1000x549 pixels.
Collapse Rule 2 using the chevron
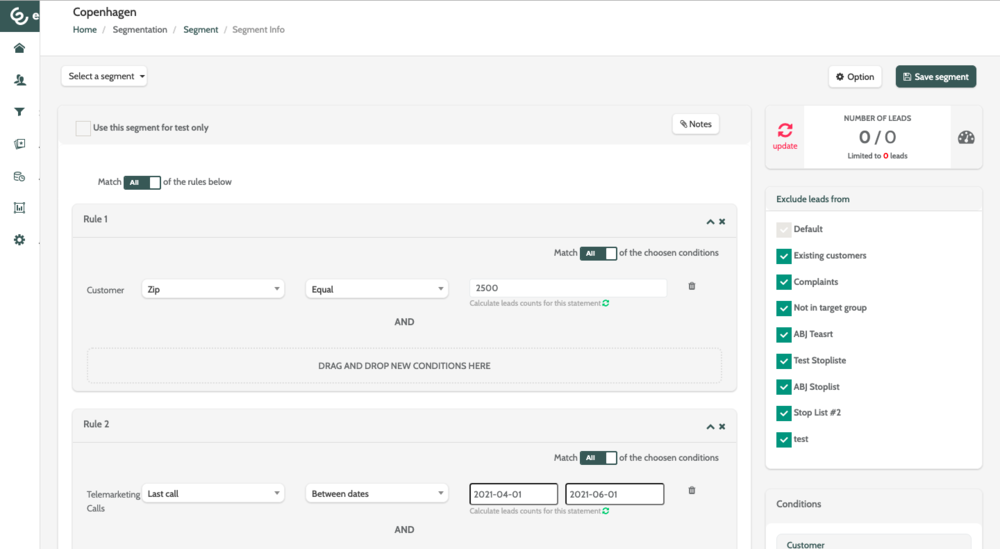point(710,427)
